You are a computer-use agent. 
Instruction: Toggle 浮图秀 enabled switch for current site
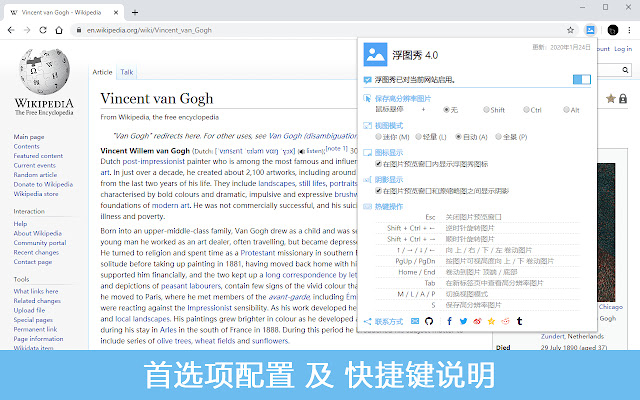582,79
